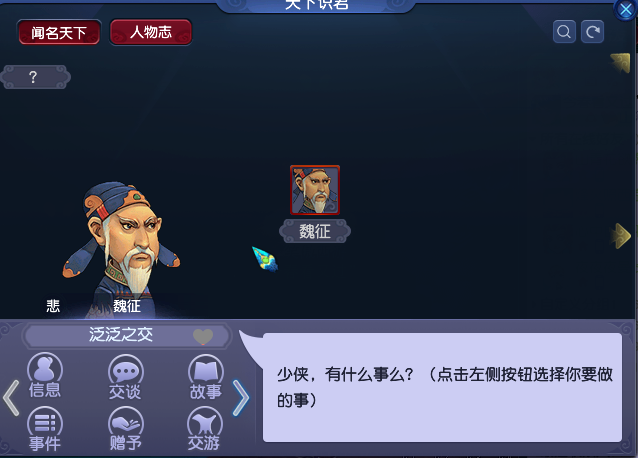Open the 信息 info icon
Screen dimensions: 638x458
coord(45,375)
